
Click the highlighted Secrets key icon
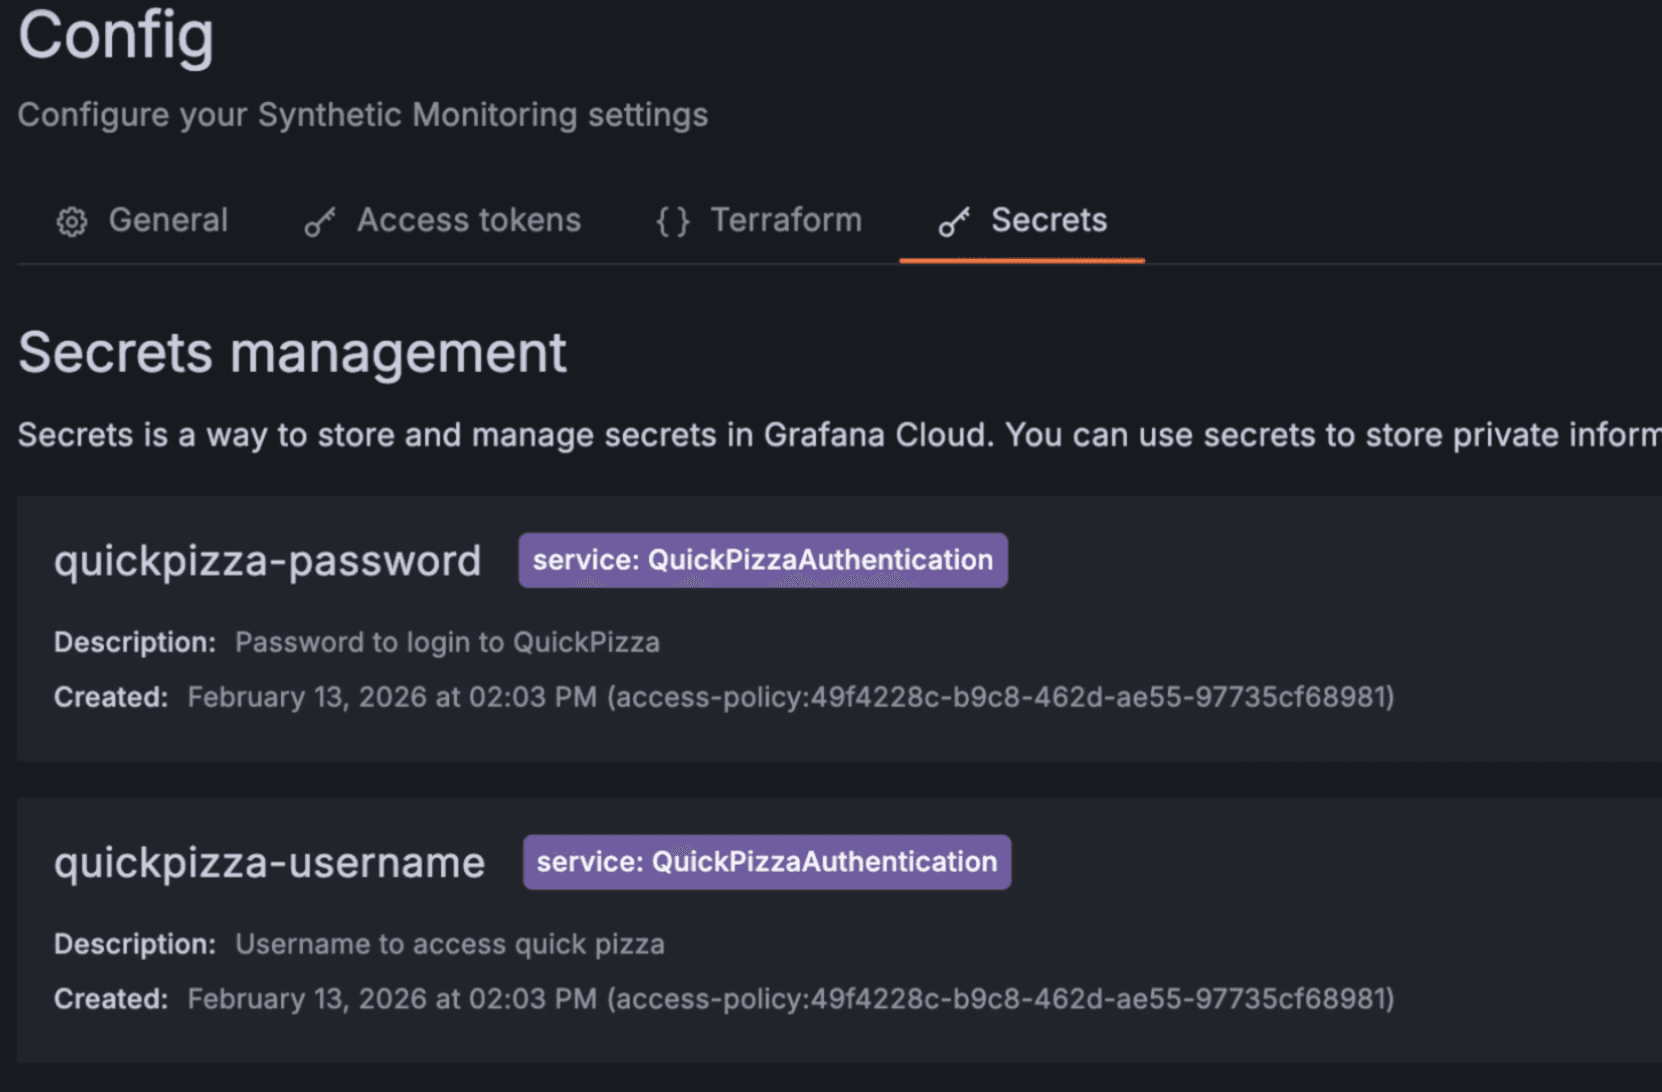click(x=952, y=221)
